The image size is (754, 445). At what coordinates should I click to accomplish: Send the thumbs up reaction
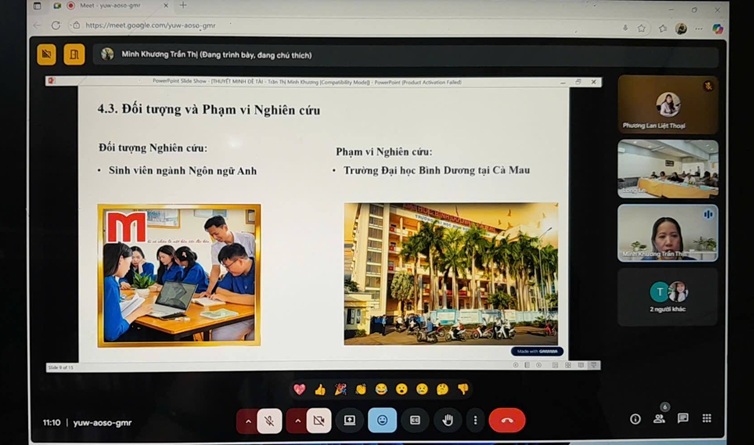pyautogui.click(x=320, y=389)
